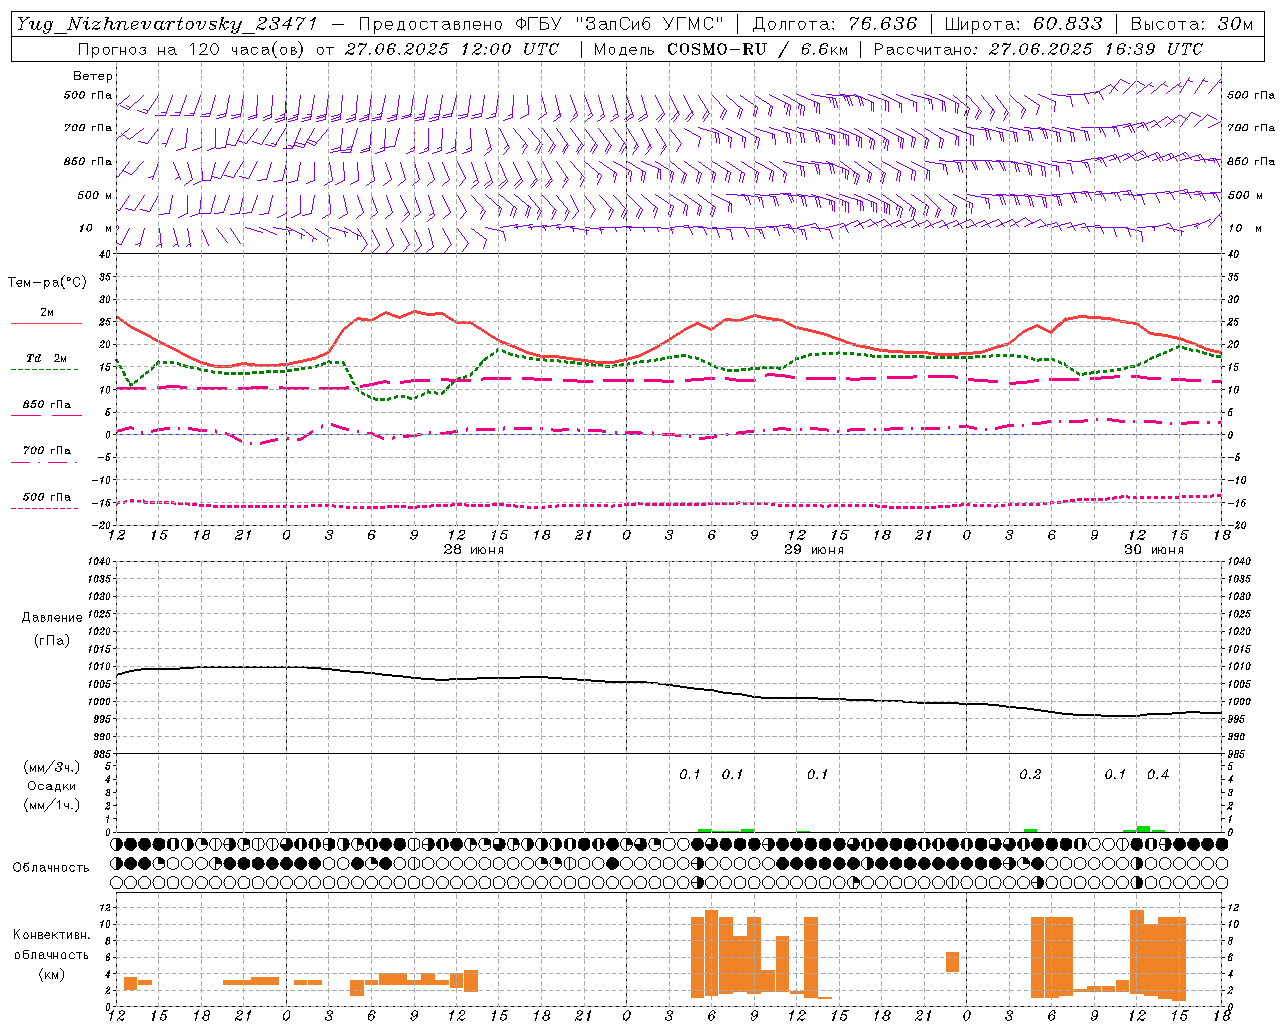The height and width of the screenshot is (1024, 1280).
Task: Click the red 2м temperature legend line
Action: [x=46, y=323]
